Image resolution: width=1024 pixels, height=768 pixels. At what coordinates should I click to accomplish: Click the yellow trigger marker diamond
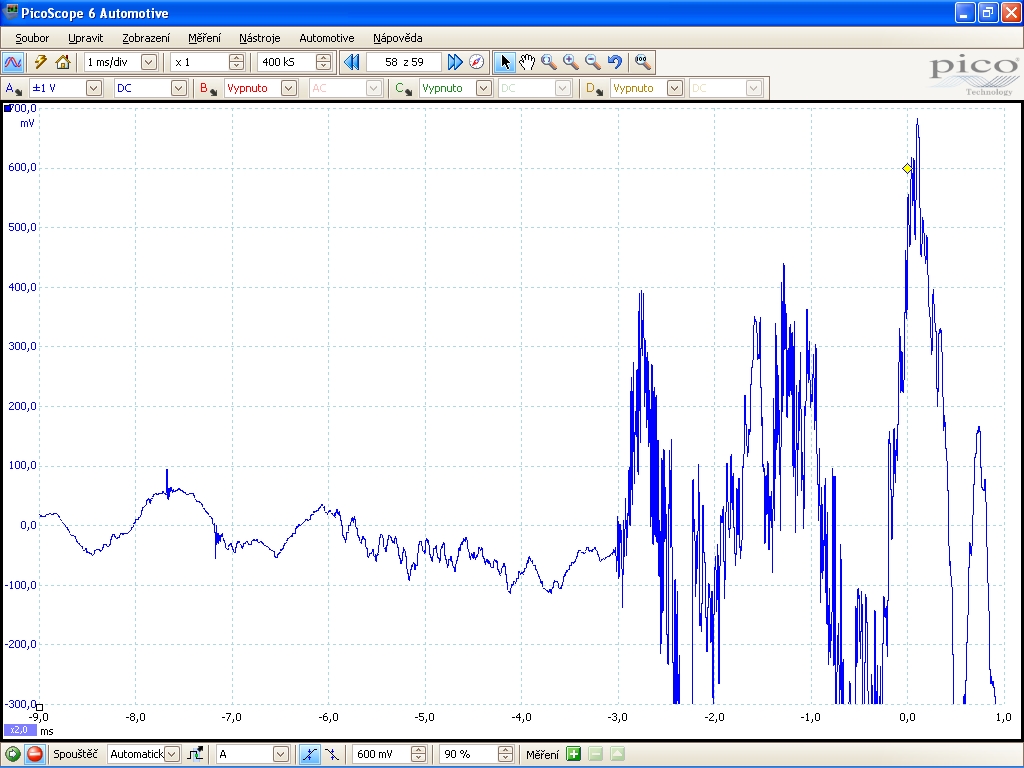(x=908, y=169)
